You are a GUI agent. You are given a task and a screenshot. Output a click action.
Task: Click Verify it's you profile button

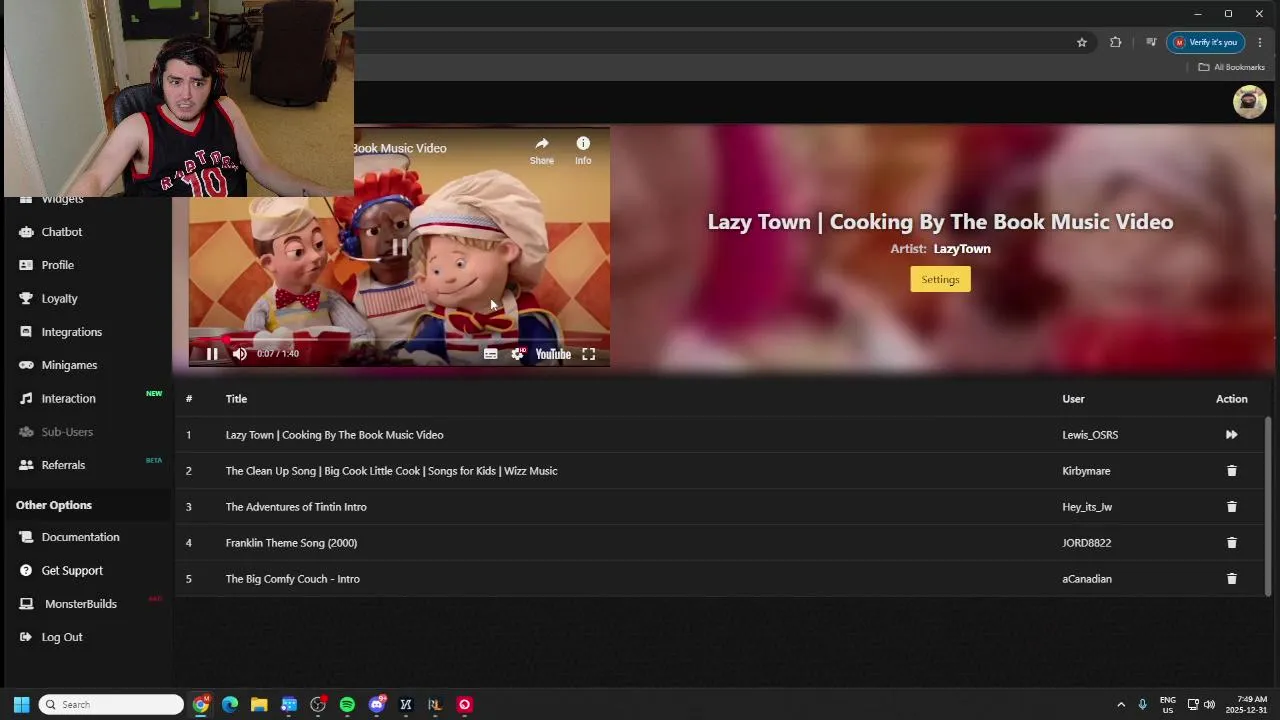pyautogui.click(x=1206, y=42)
